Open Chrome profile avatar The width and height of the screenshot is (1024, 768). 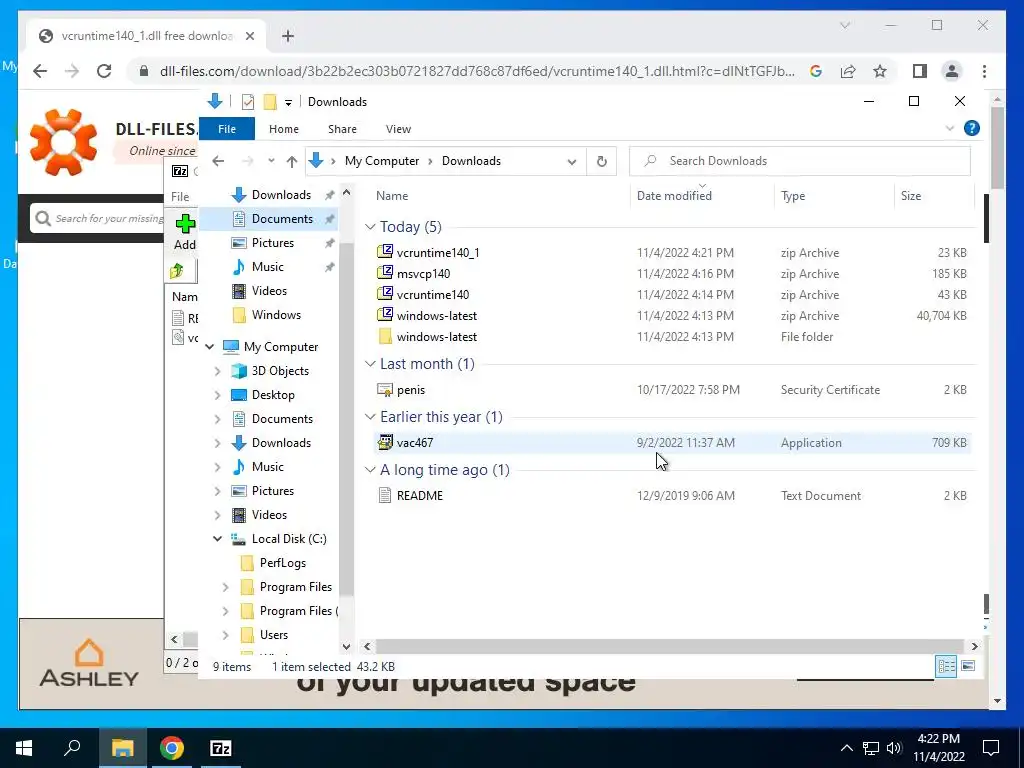952,71
